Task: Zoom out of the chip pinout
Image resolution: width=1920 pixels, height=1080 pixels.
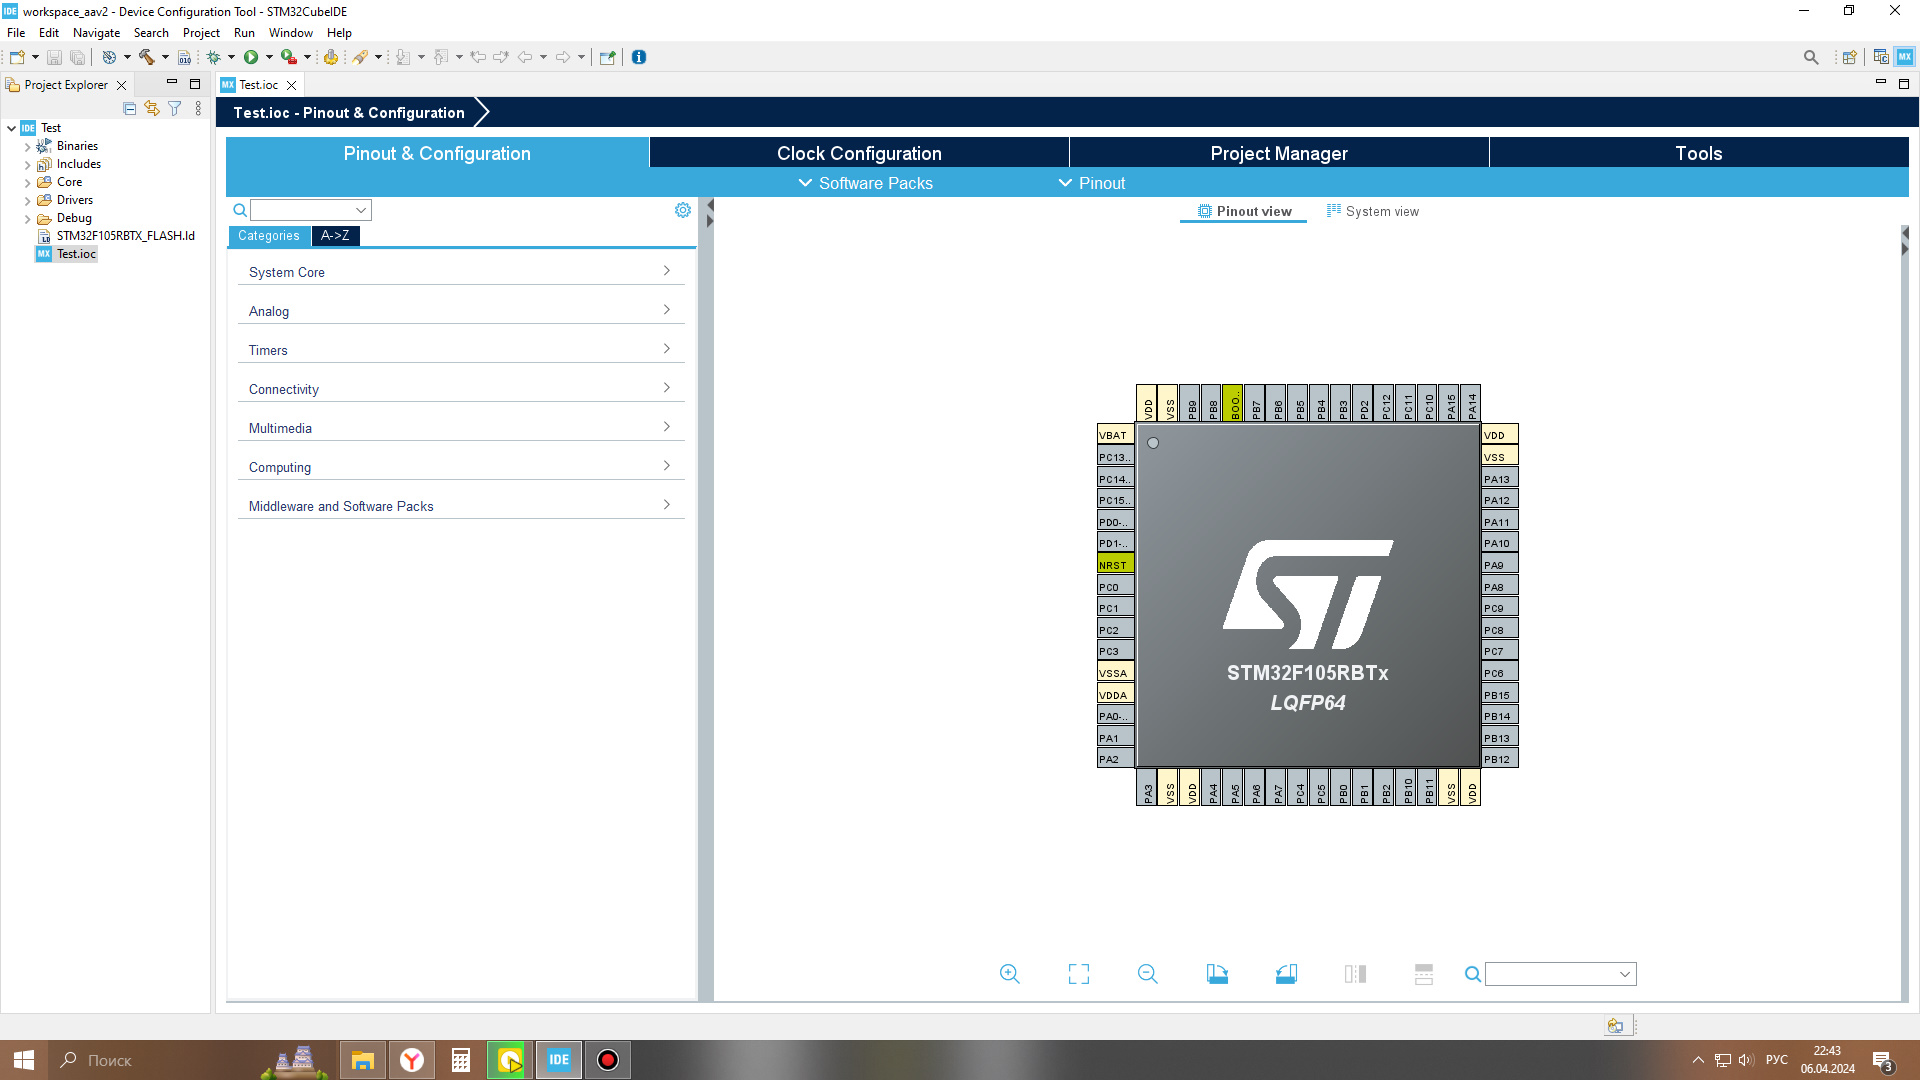Action: click(1148, 974)
